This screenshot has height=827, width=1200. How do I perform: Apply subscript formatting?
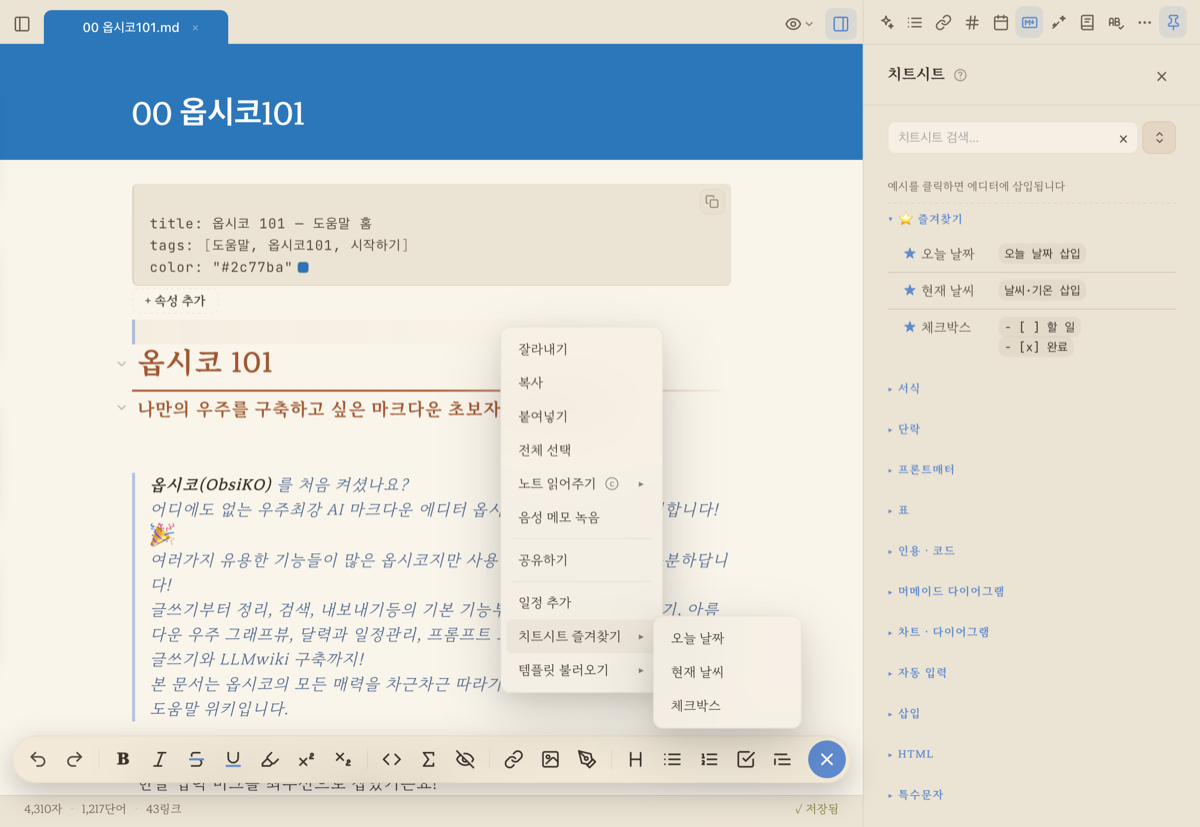(x=343, y=760)
